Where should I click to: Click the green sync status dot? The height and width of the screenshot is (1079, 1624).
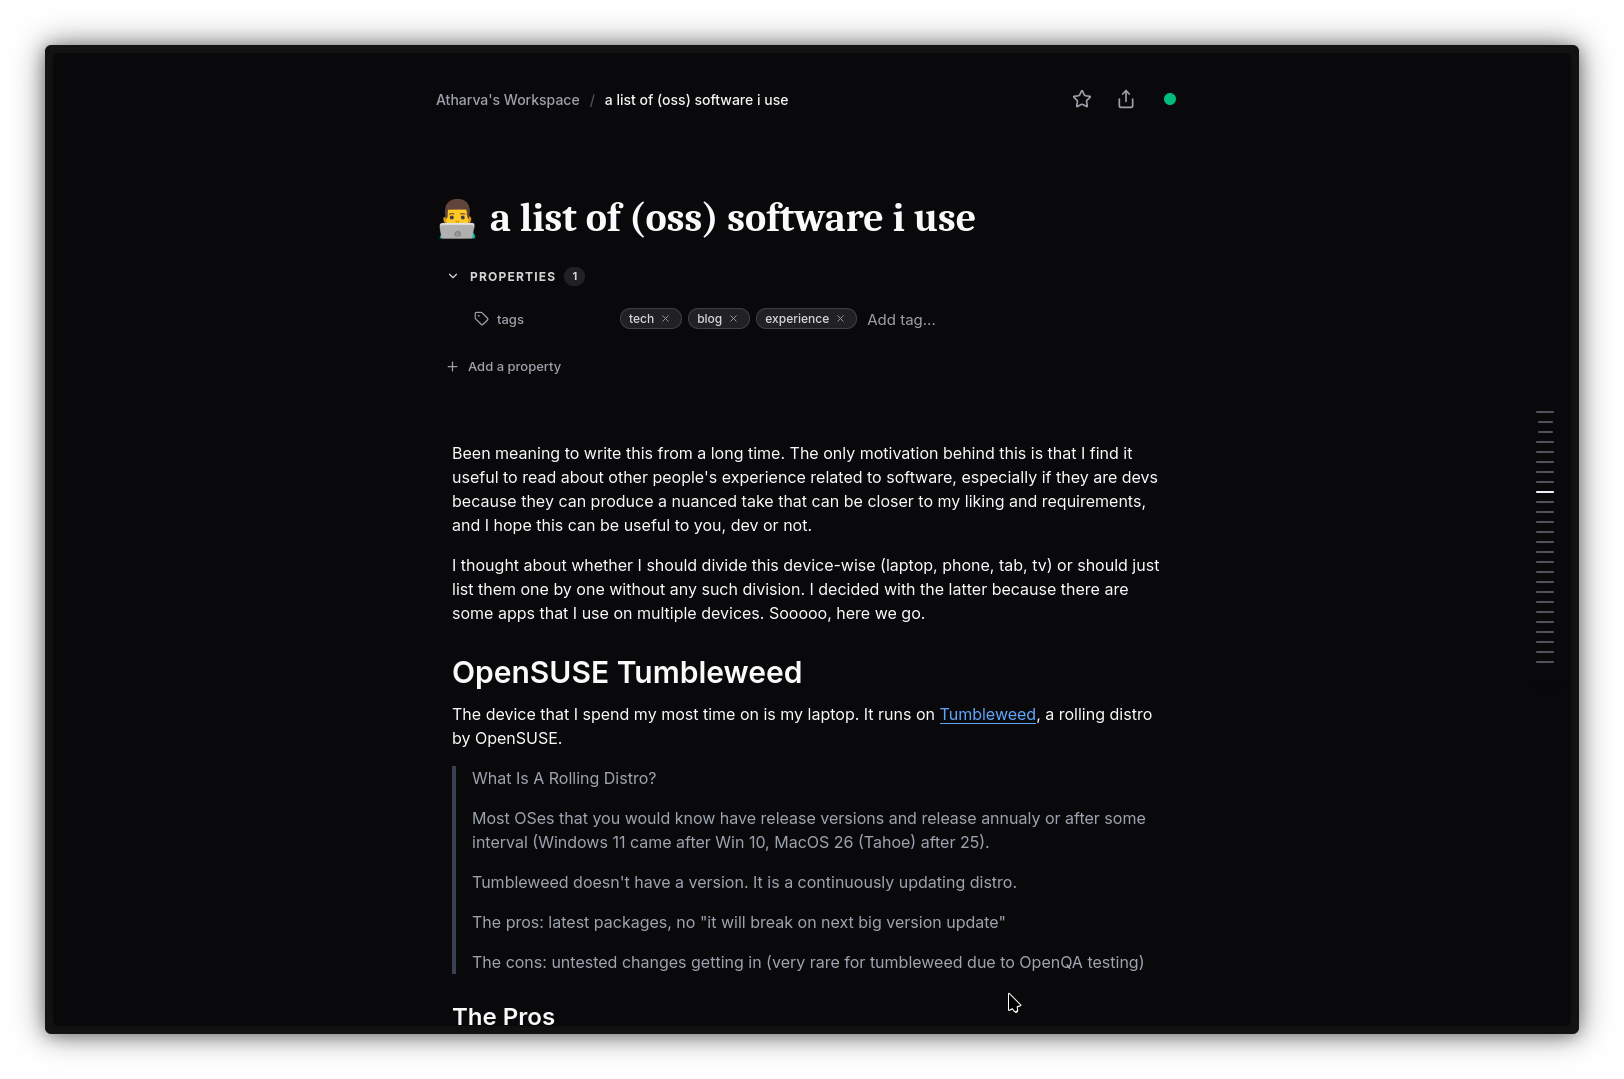click(x=1170, y=99)
